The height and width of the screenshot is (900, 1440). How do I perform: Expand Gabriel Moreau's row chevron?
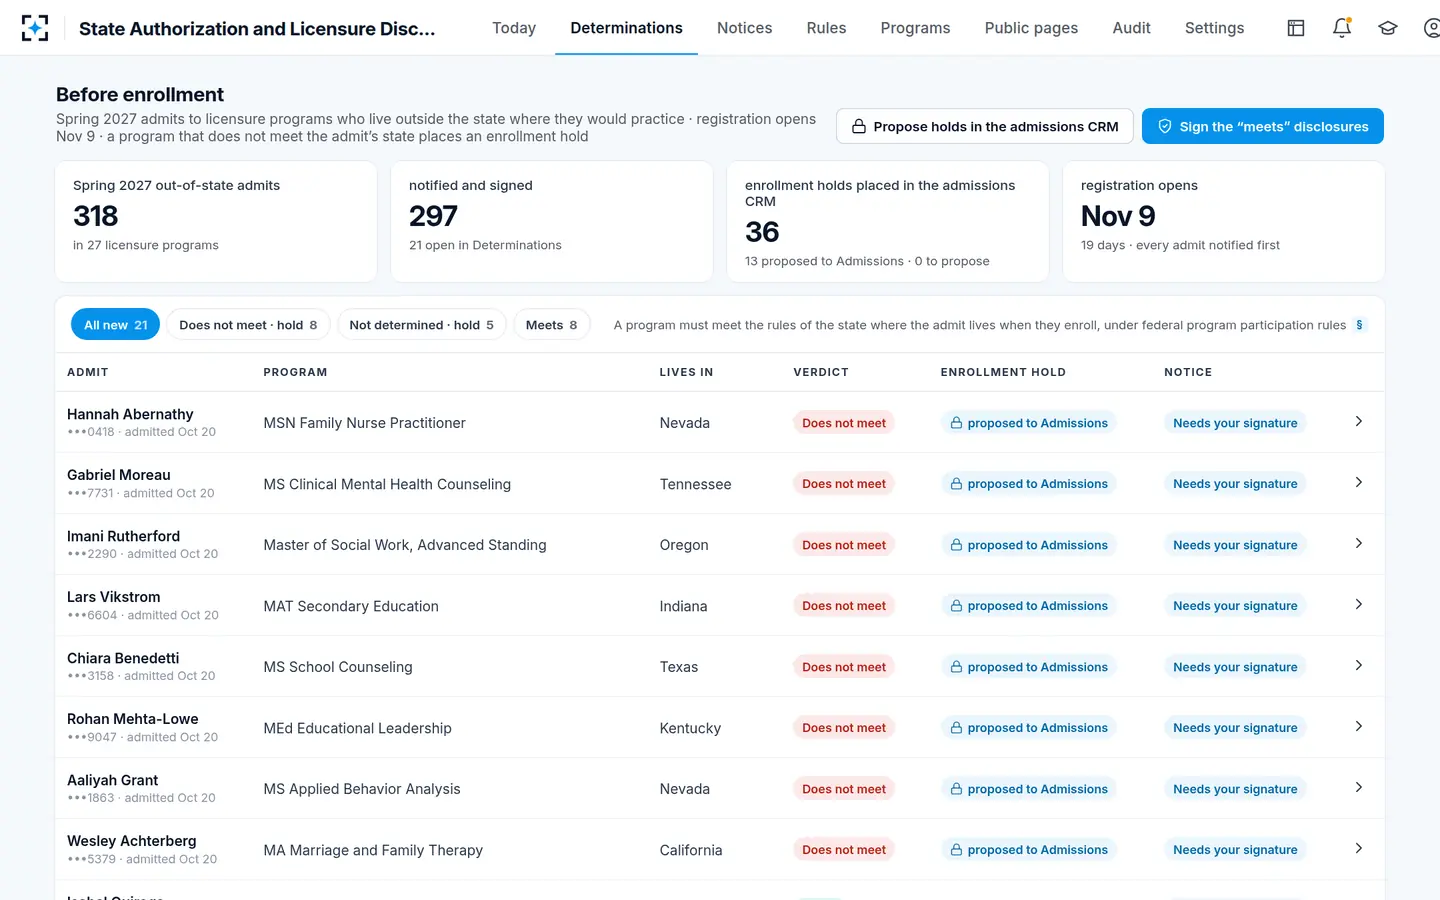[1358, 483]
